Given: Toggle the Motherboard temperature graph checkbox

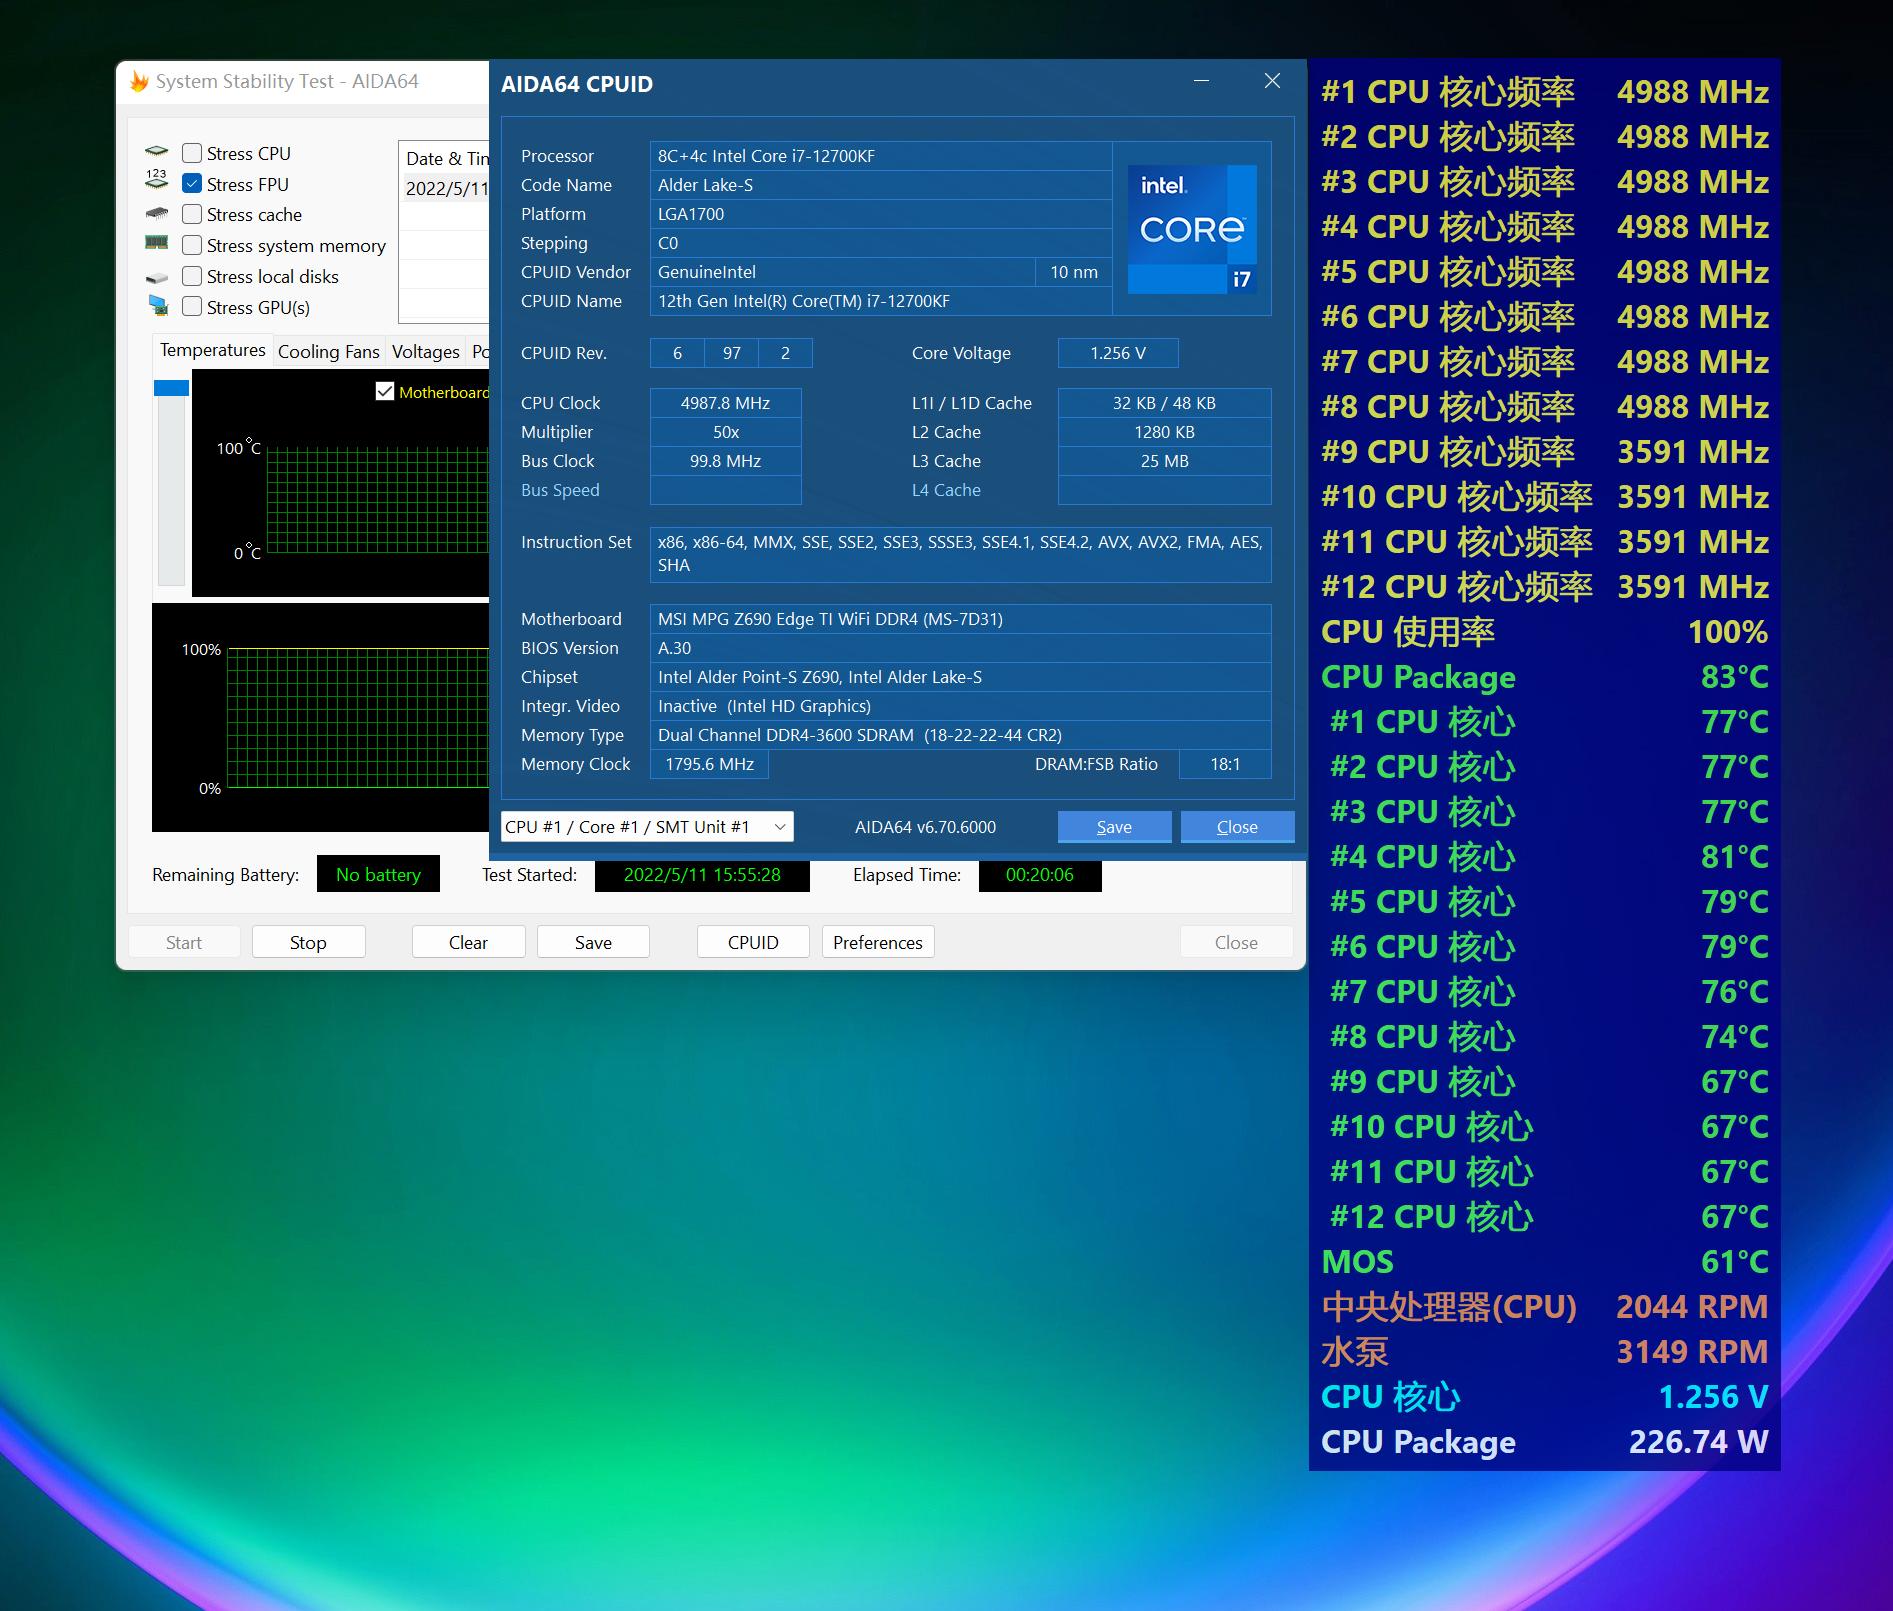Looking at the screenshot, I should coord(385,391).
